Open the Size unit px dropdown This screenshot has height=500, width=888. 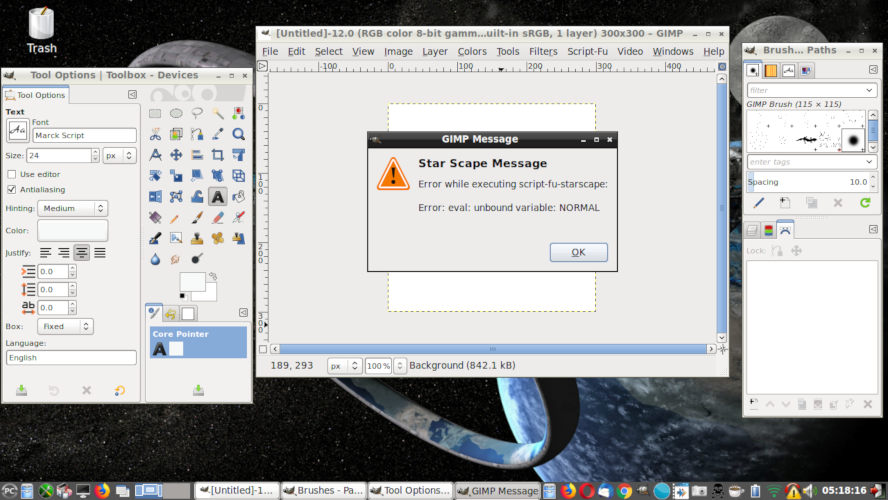pos(119,155)
